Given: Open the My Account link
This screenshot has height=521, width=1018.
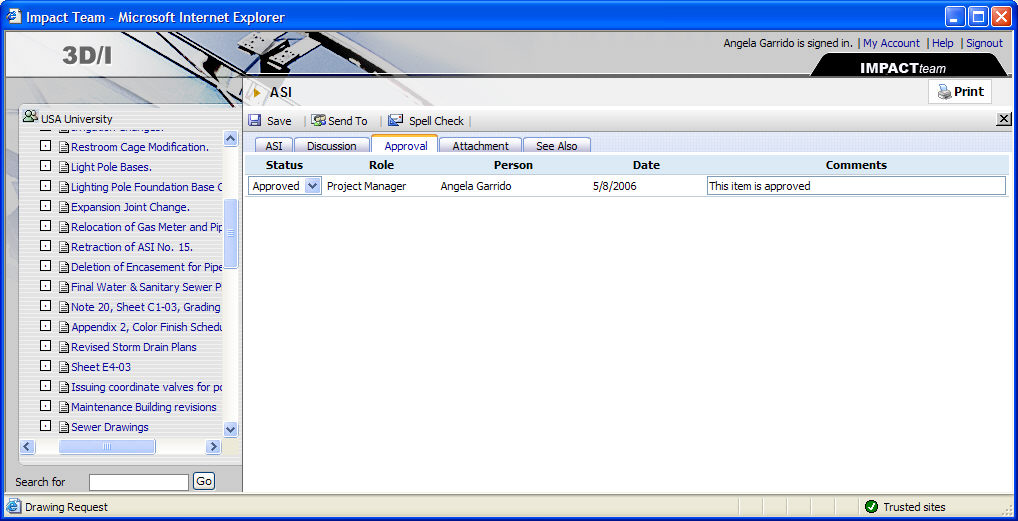Looking at the screenshot, I should pos(891,43).
